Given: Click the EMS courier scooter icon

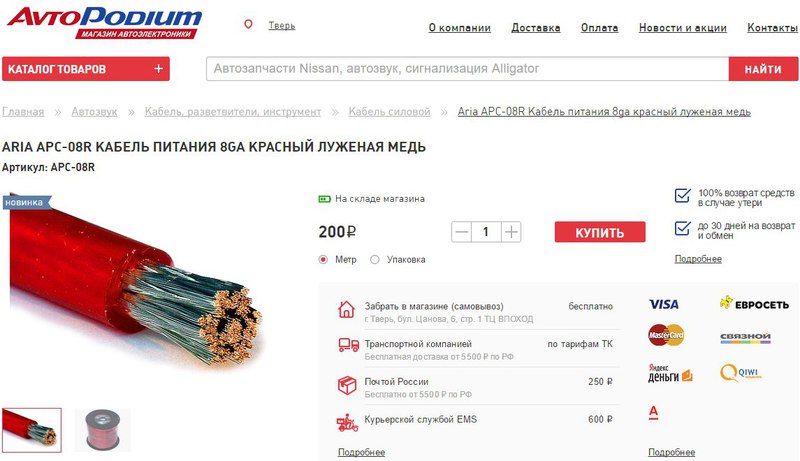Looking at the screenshot, I should coord(347,423).
